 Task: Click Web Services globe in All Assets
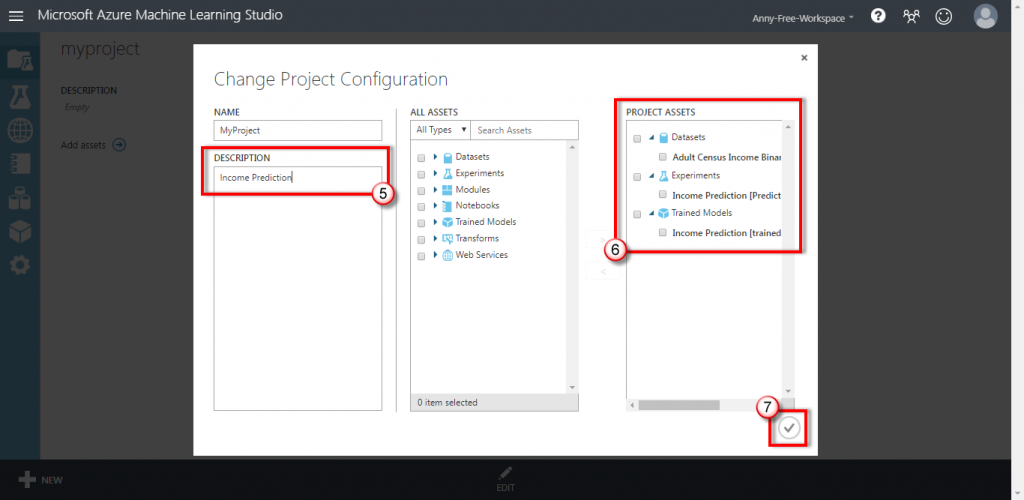[447, 255]
